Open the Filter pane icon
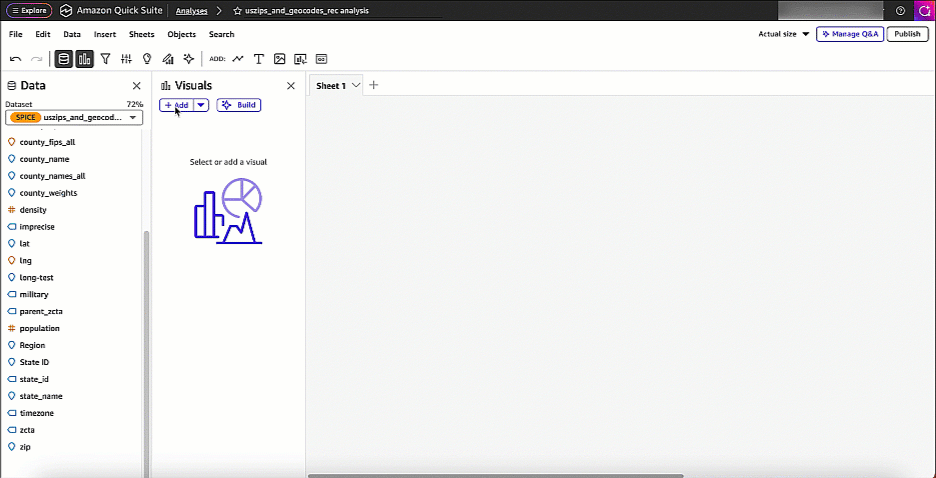936x478 pixels. pyautogui.click(x=105, y=59)
